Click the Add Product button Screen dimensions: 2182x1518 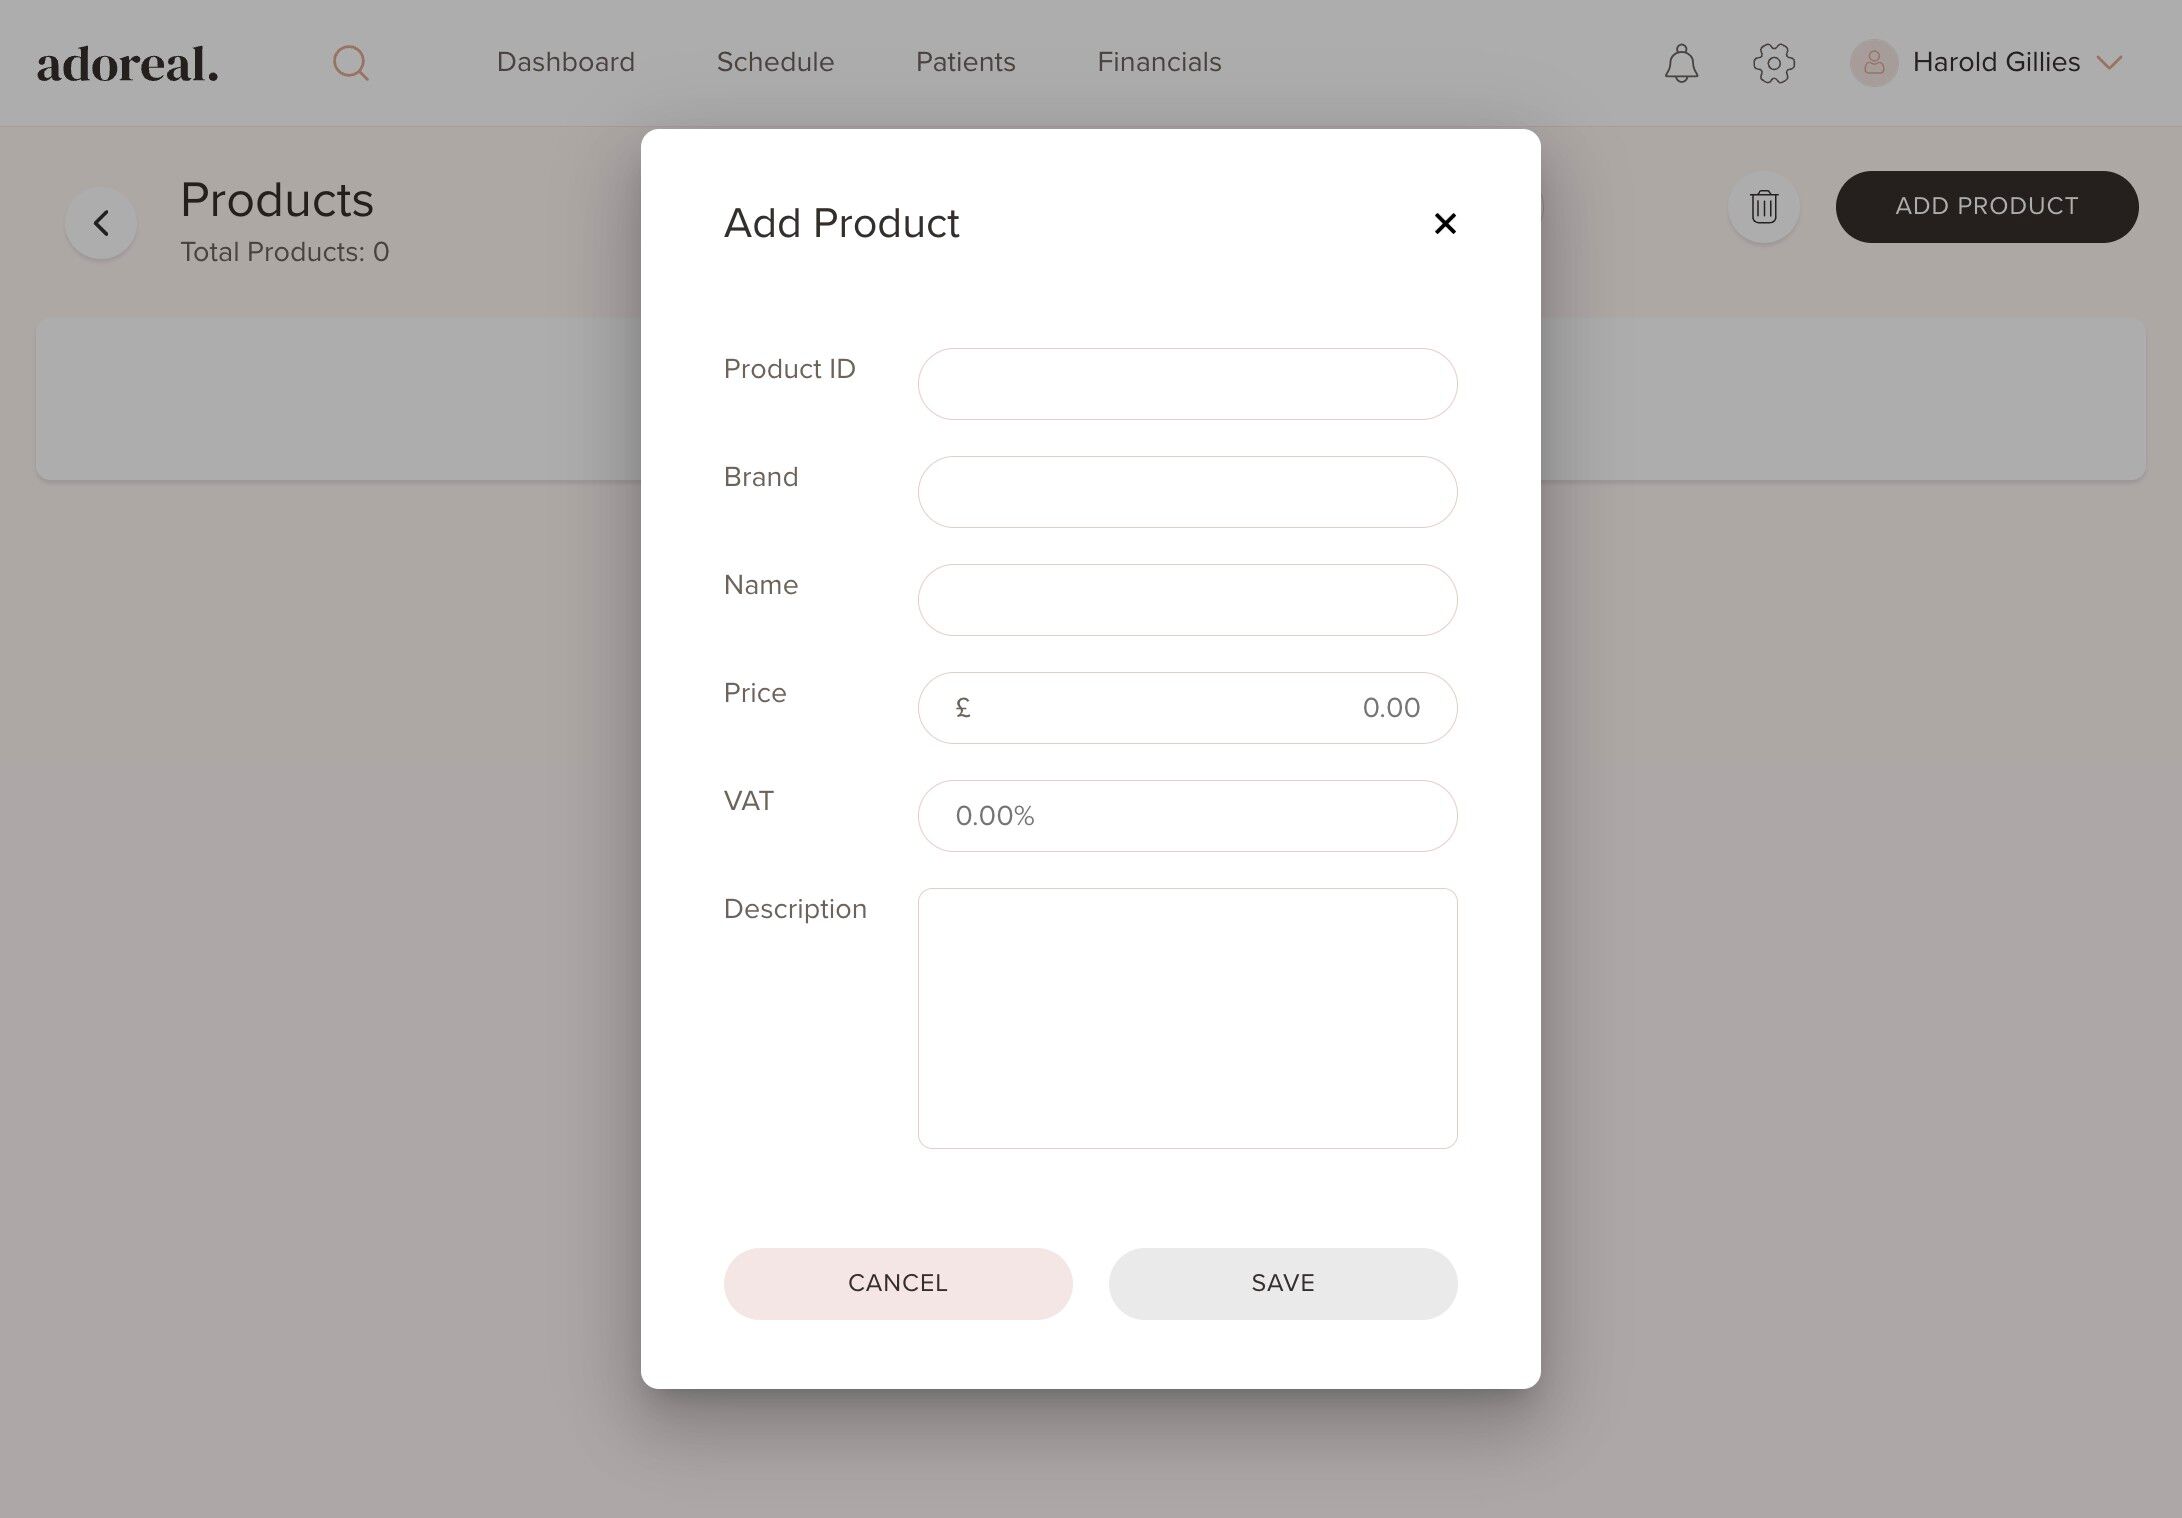pos(1986,206)
